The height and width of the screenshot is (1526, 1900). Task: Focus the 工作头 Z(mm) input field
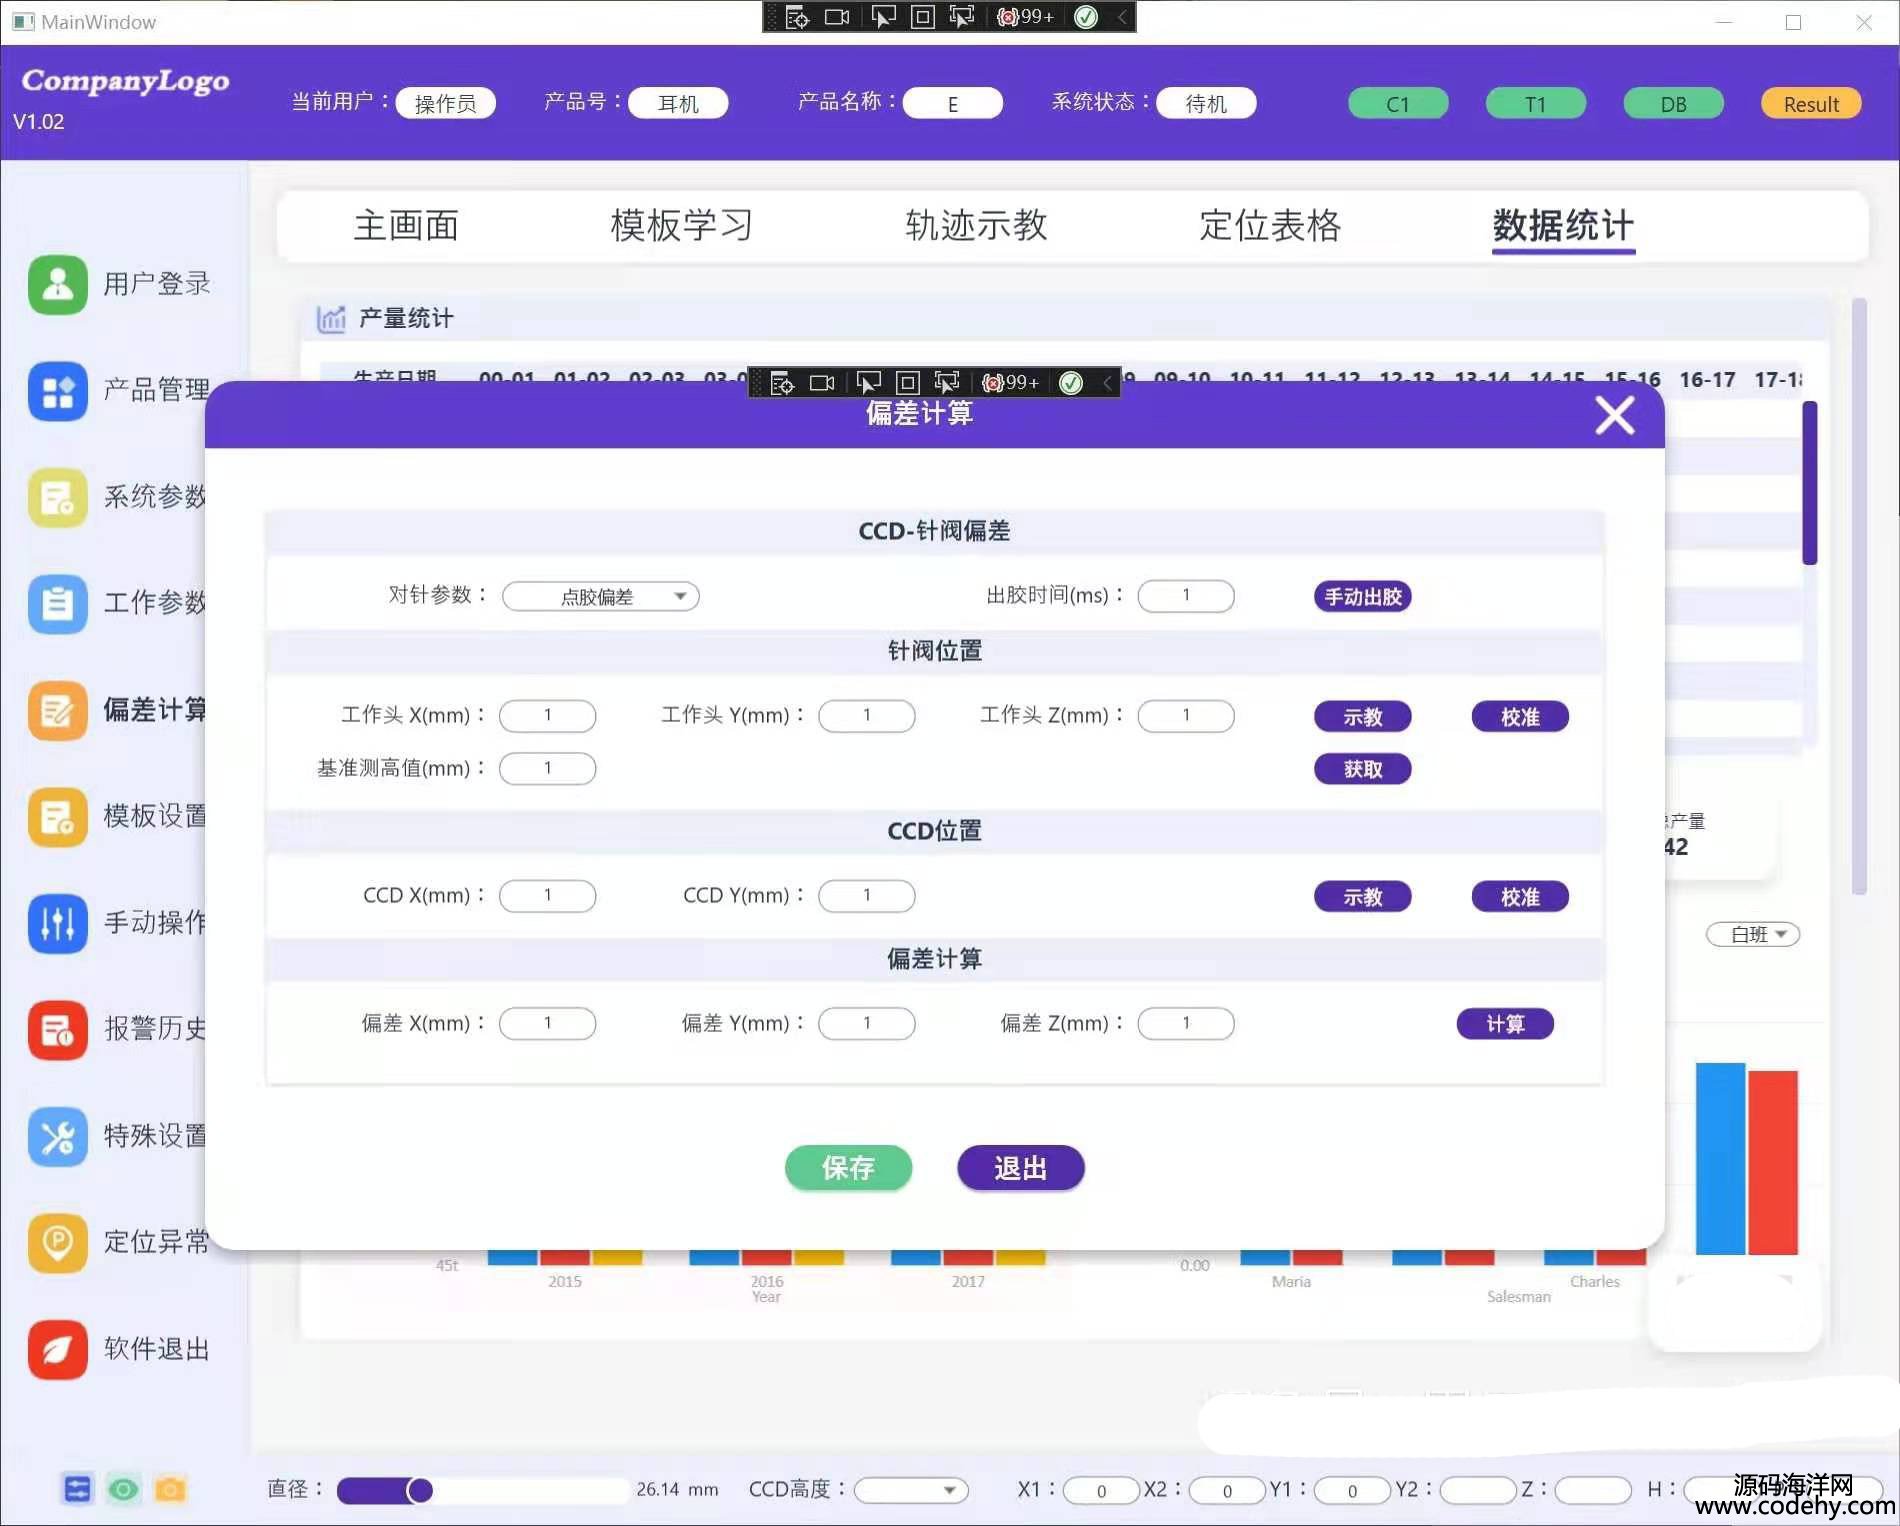(x=1186, y=715)
